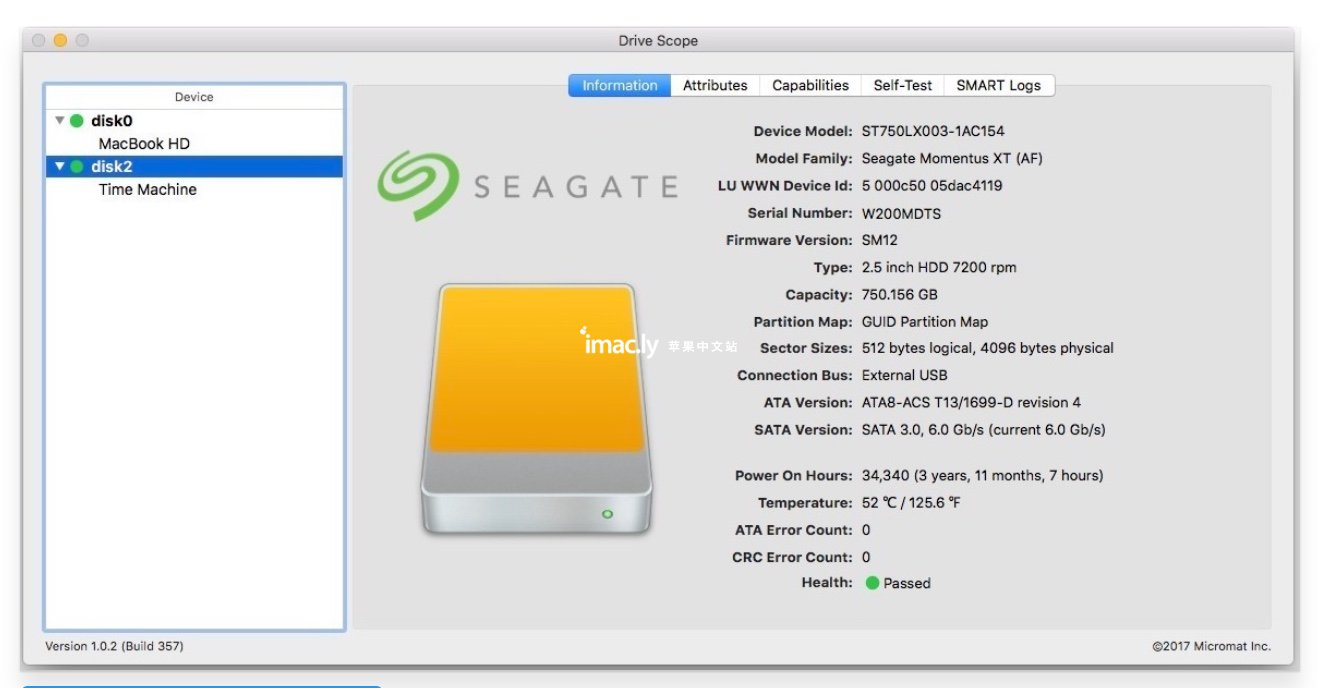
Task: Click the Device column header
Action: [x=194, y=97]
